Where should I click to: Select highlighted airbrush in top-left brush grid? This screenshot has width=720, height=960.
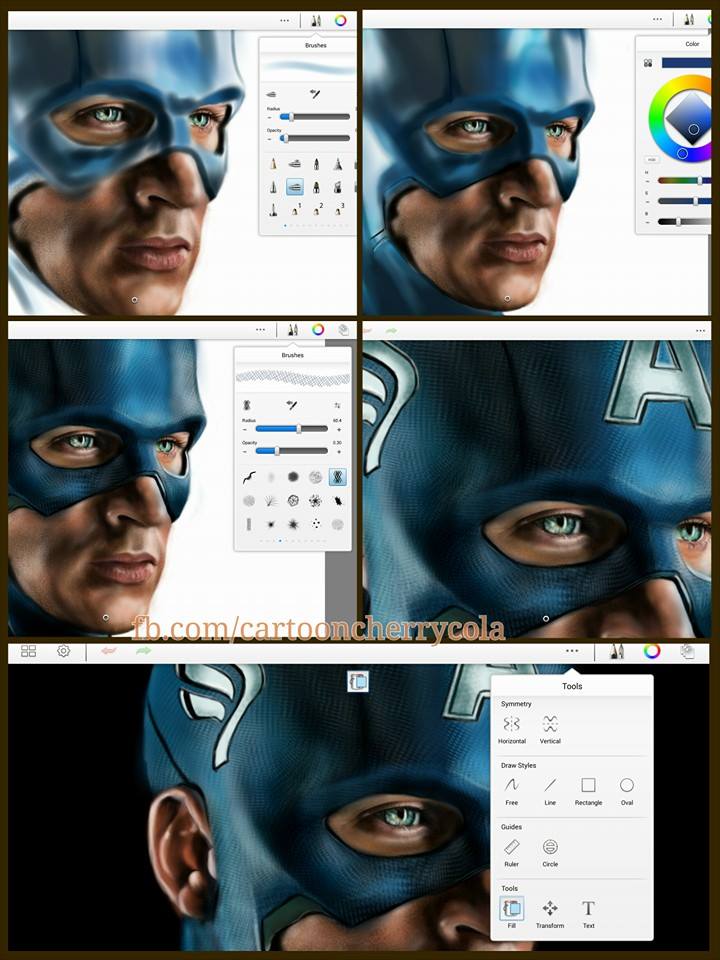point(294,187)
